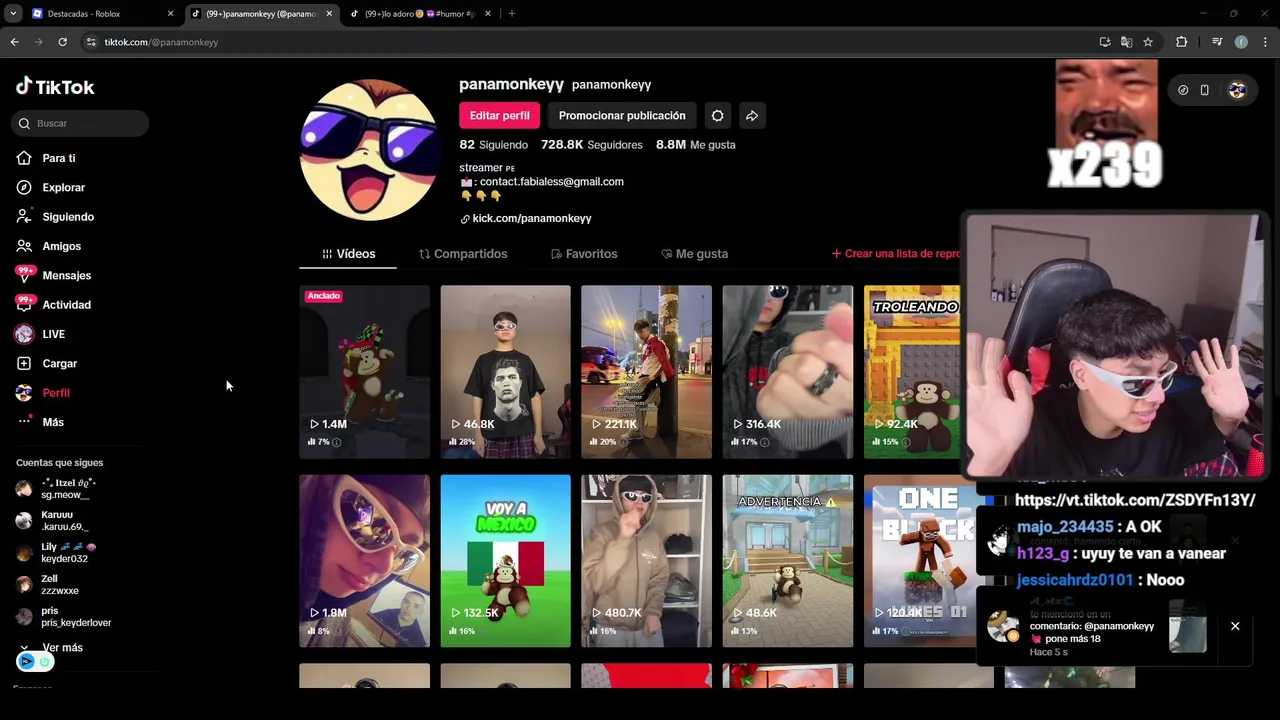
Task: Click account avatar icon at top right
Action: (1237, 90)
